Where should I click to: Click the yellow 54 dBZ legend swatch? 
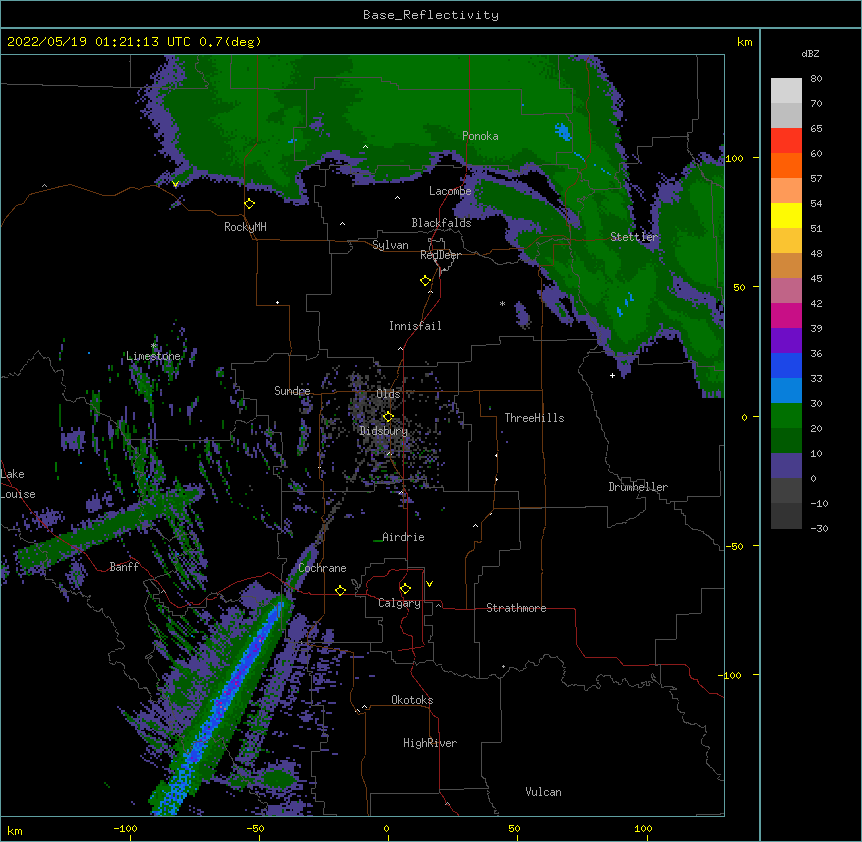point(786,215)
